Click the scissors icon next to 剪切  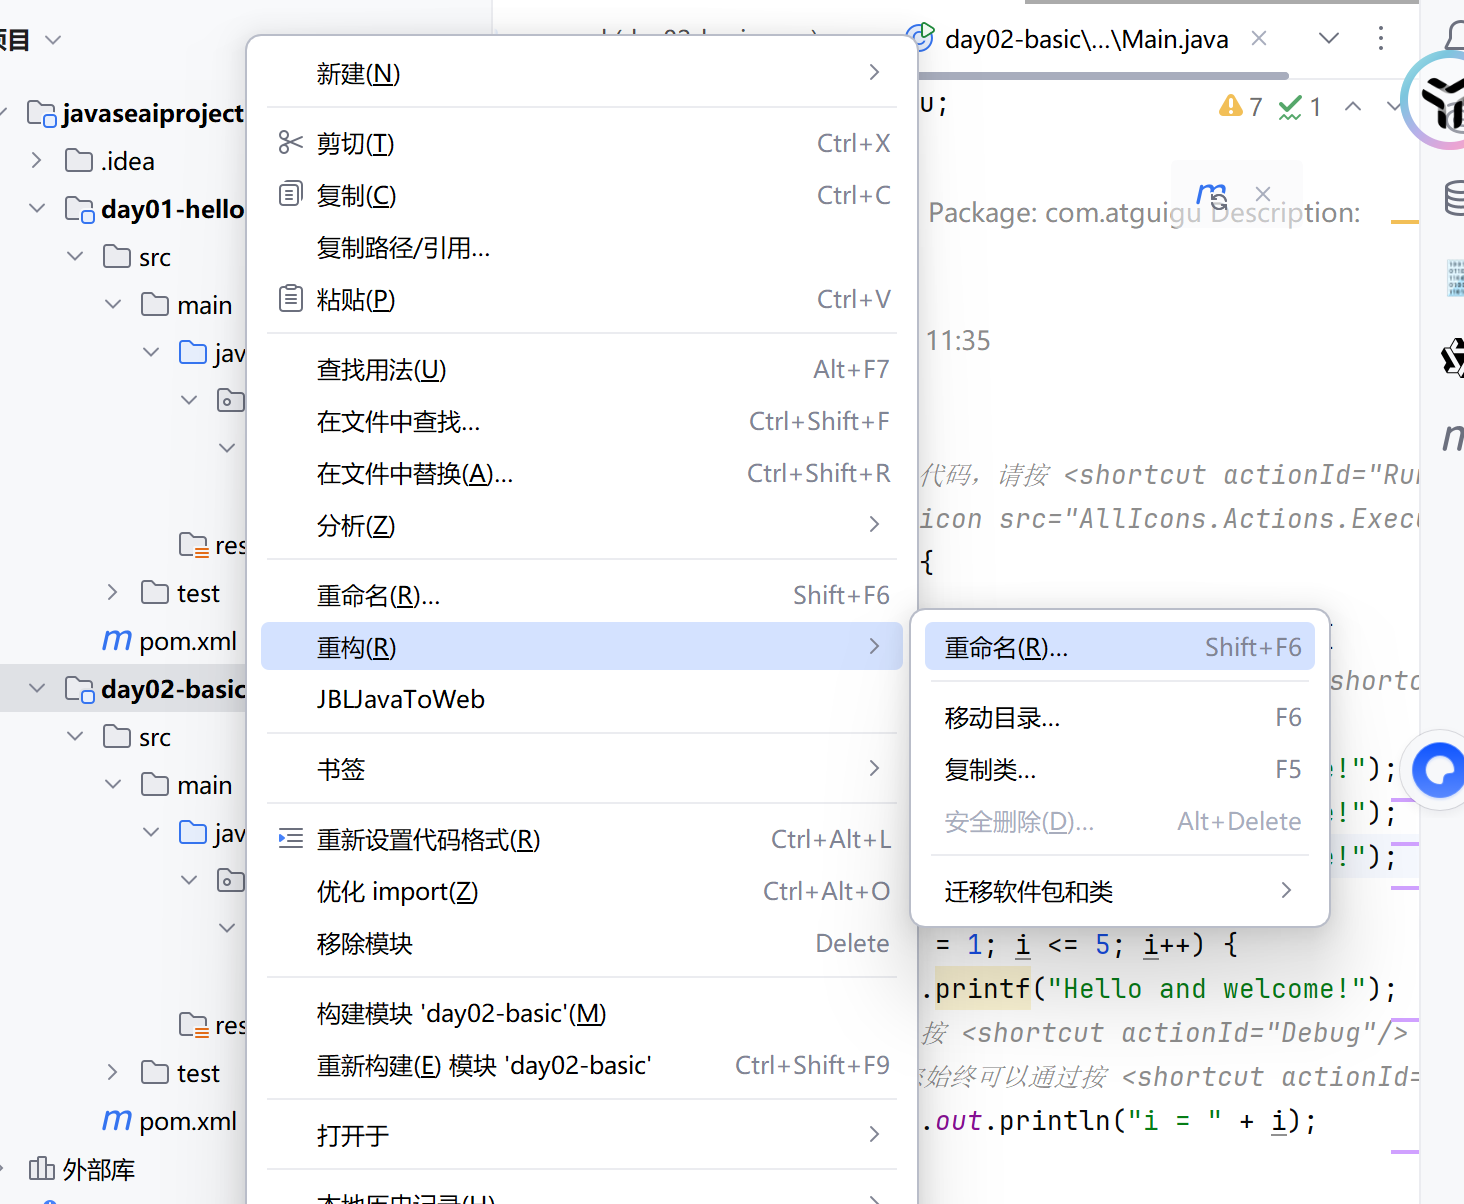coord(290,143)
